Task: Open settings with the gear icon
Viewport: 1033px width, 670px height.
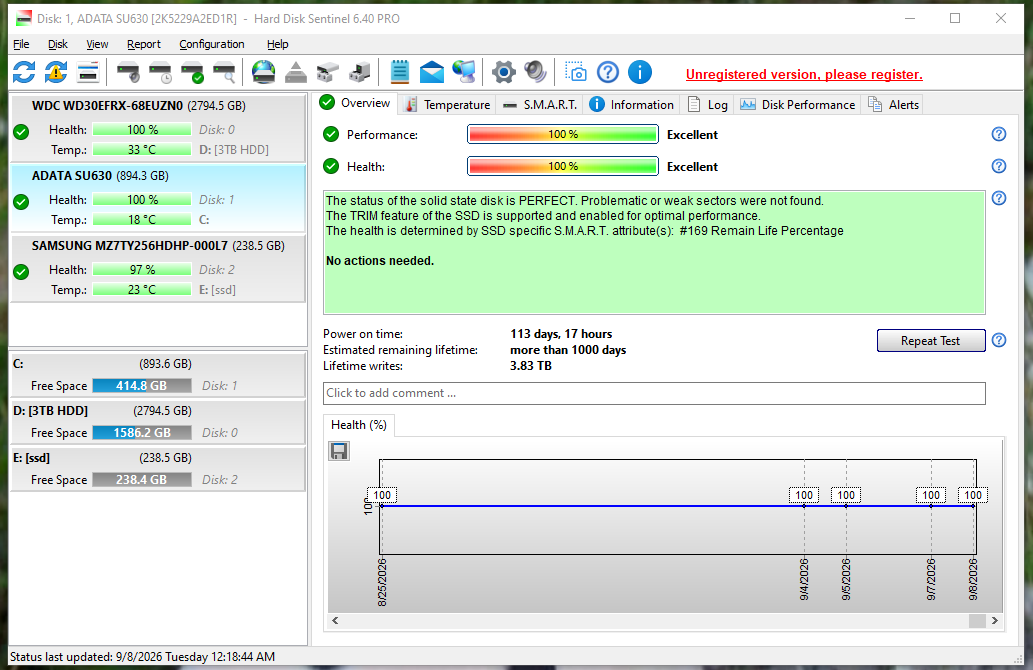Action: coord(504,72)
